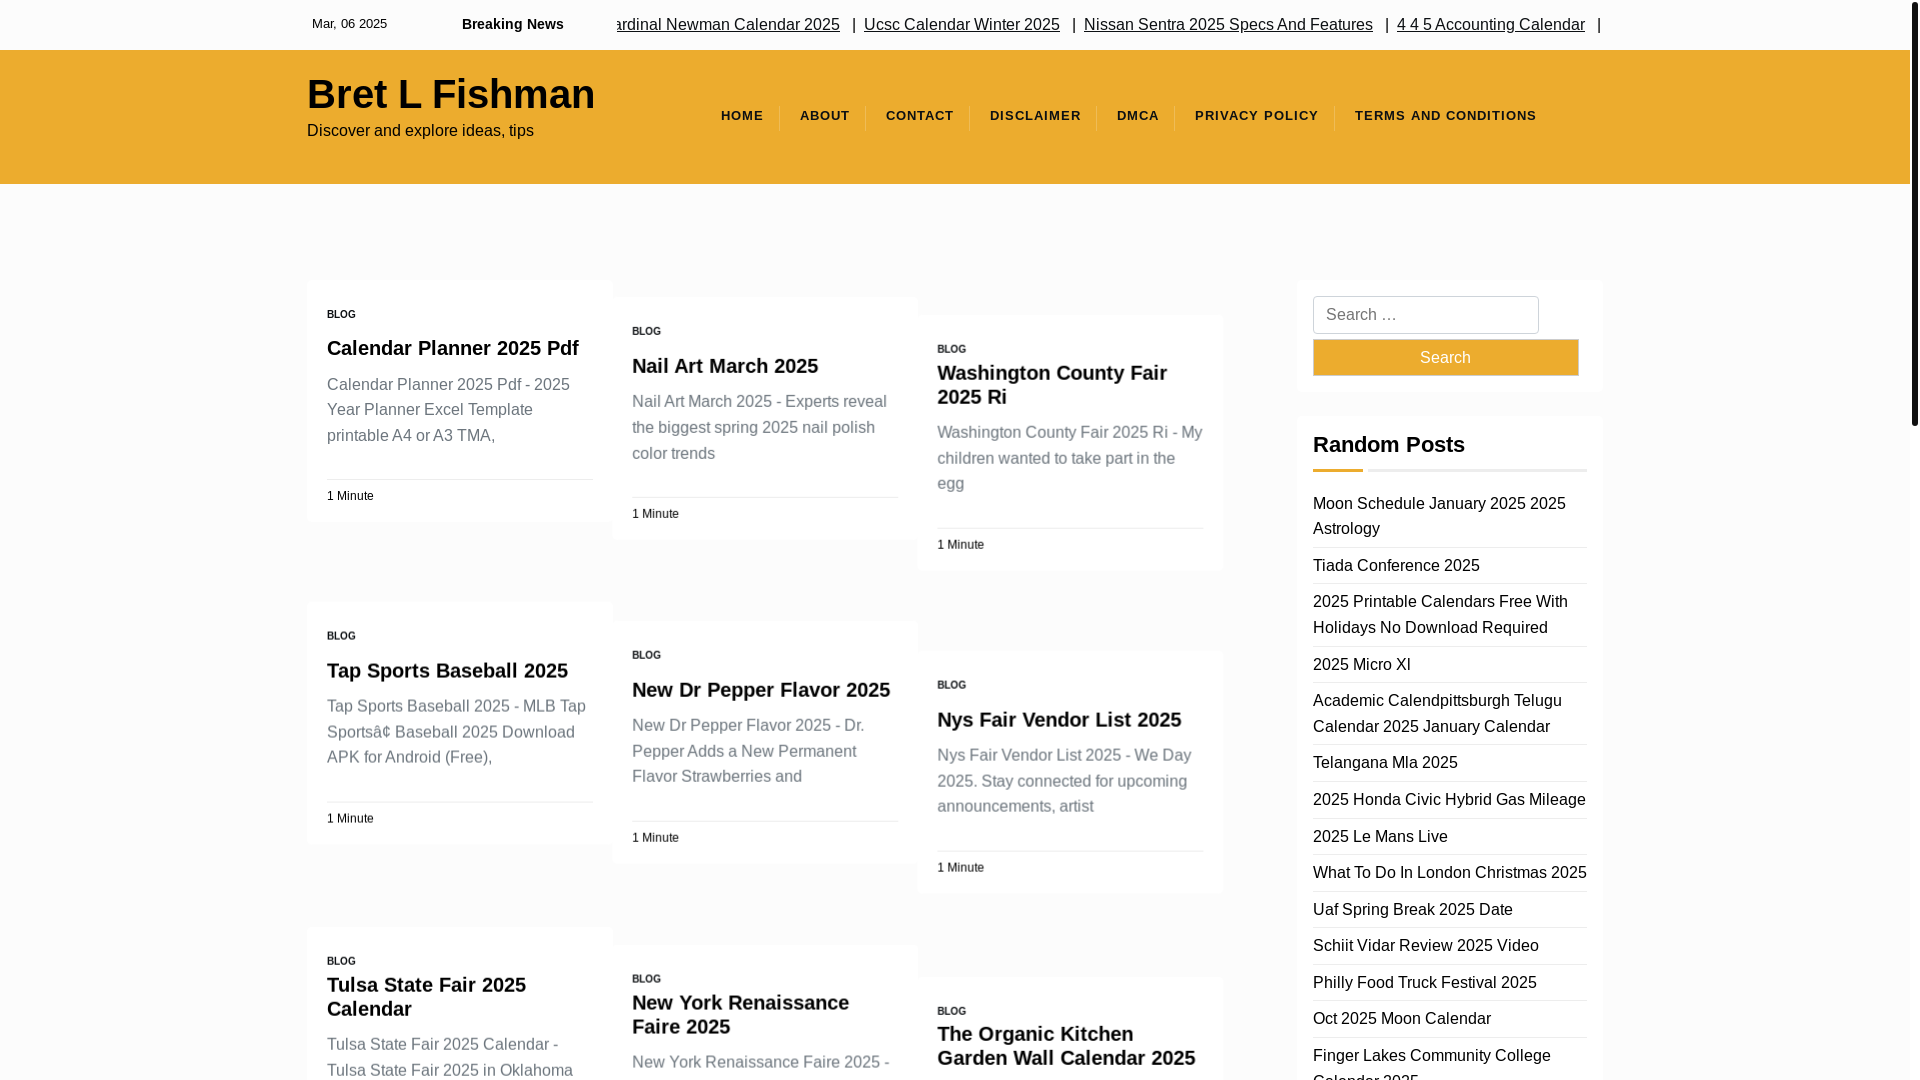Open What To Do In London Christmas 2025
The height and width of the screenshot is (1080, 1920).
coord(1449,873)
